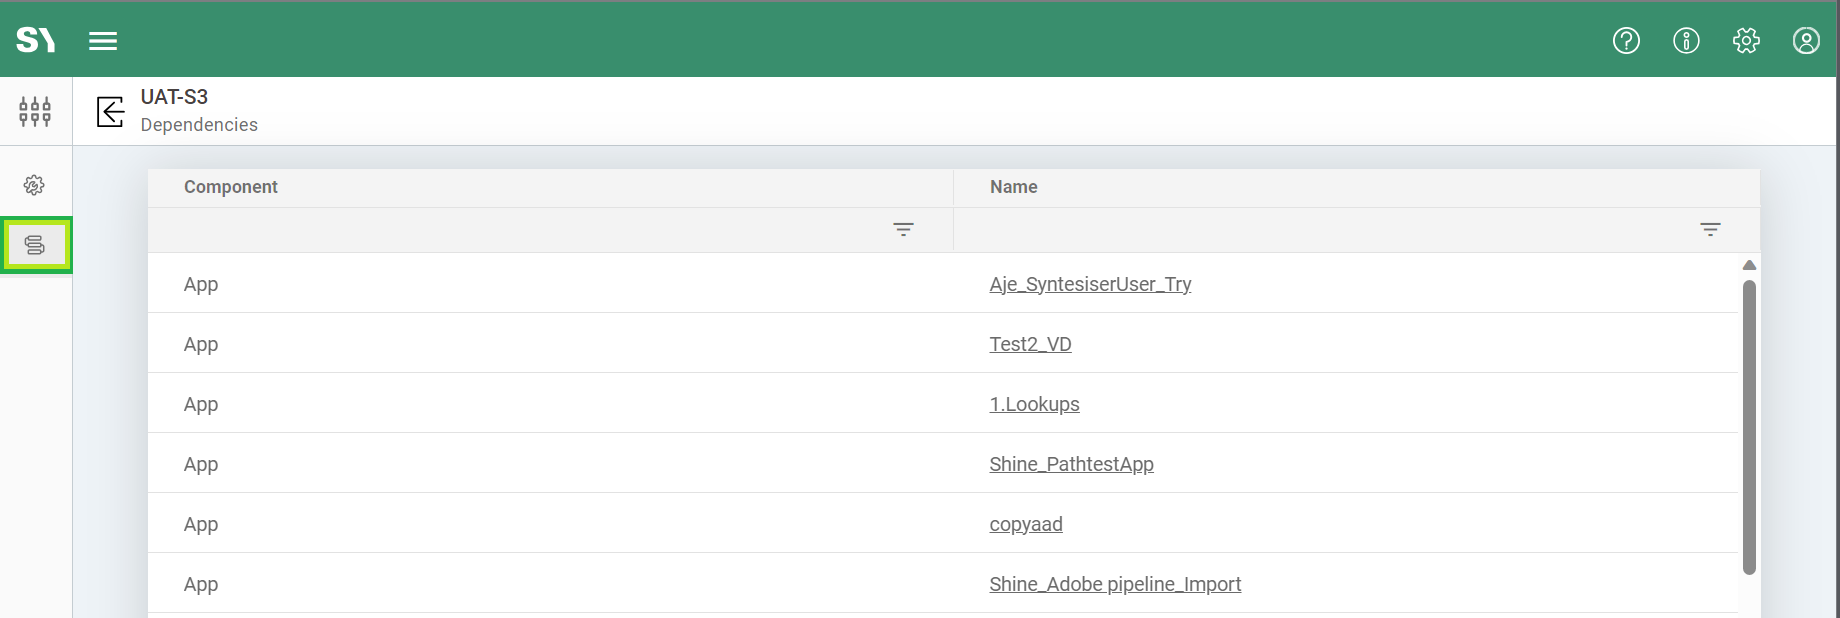
Task: Open the help question mark icon
Action: (1626, 41)
